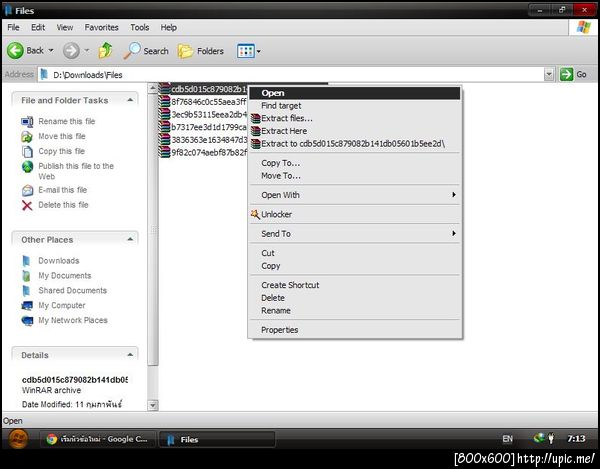Click the Rename this file icon

[27, 122]
